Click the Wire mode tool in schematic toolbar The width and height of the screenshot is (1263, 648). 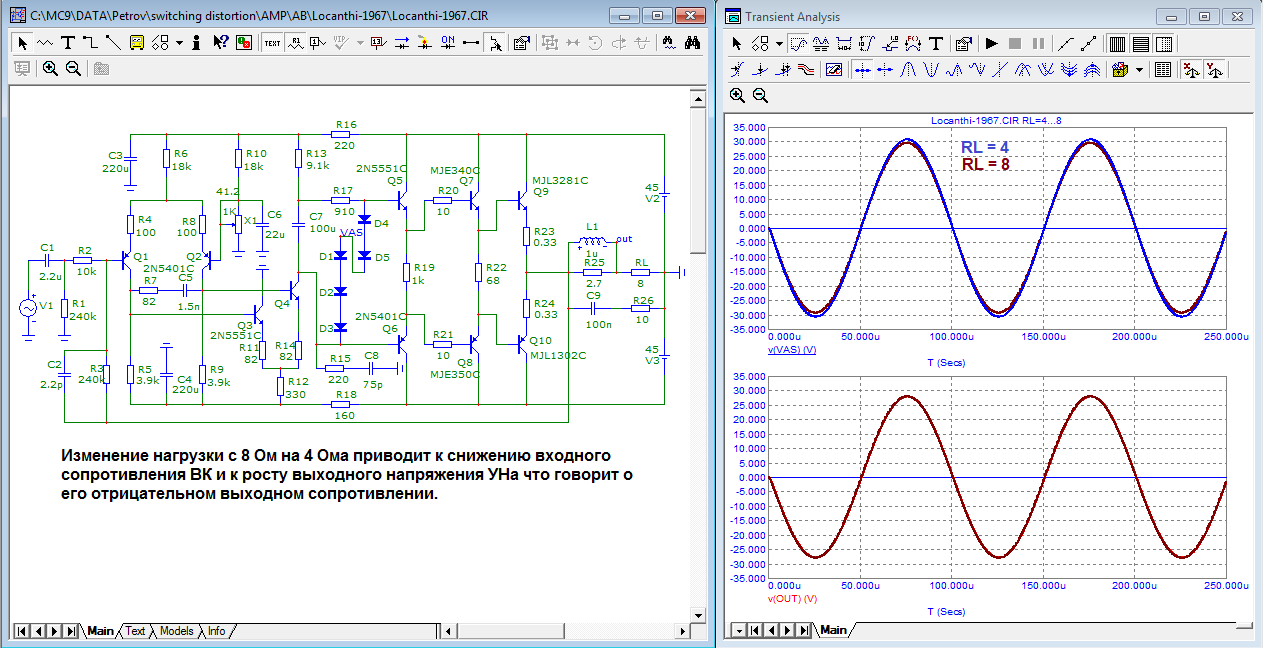(x=89, y=43)
